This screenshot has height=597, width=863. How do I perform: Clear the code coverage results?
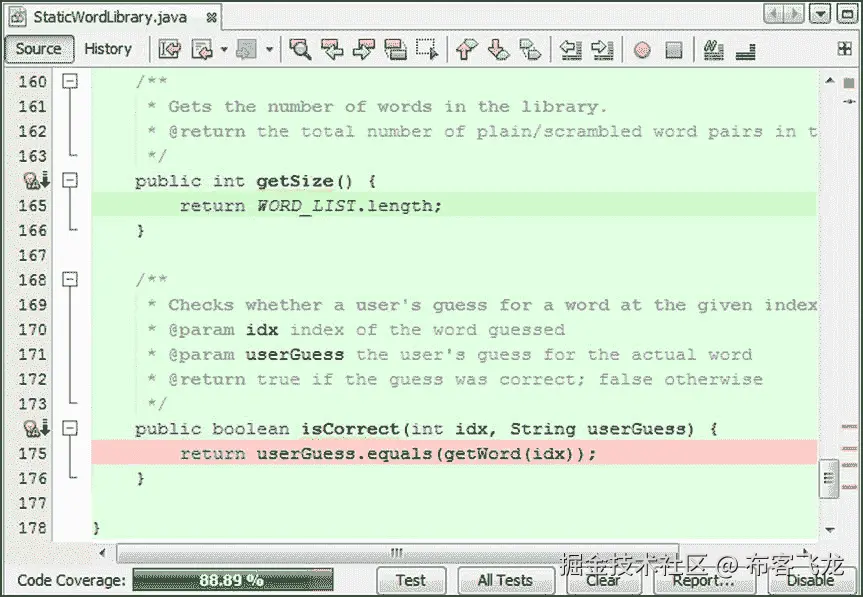604,580
